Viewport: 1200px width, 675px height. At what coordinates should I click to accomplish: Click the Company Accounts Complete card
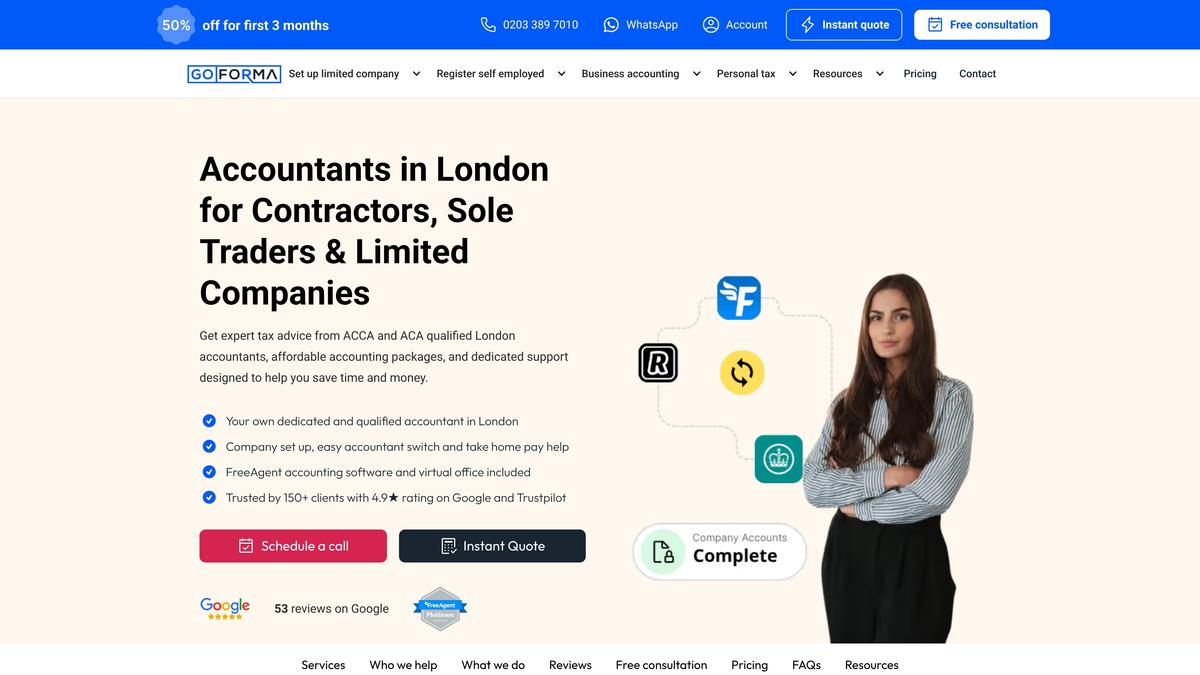[720, 551]
